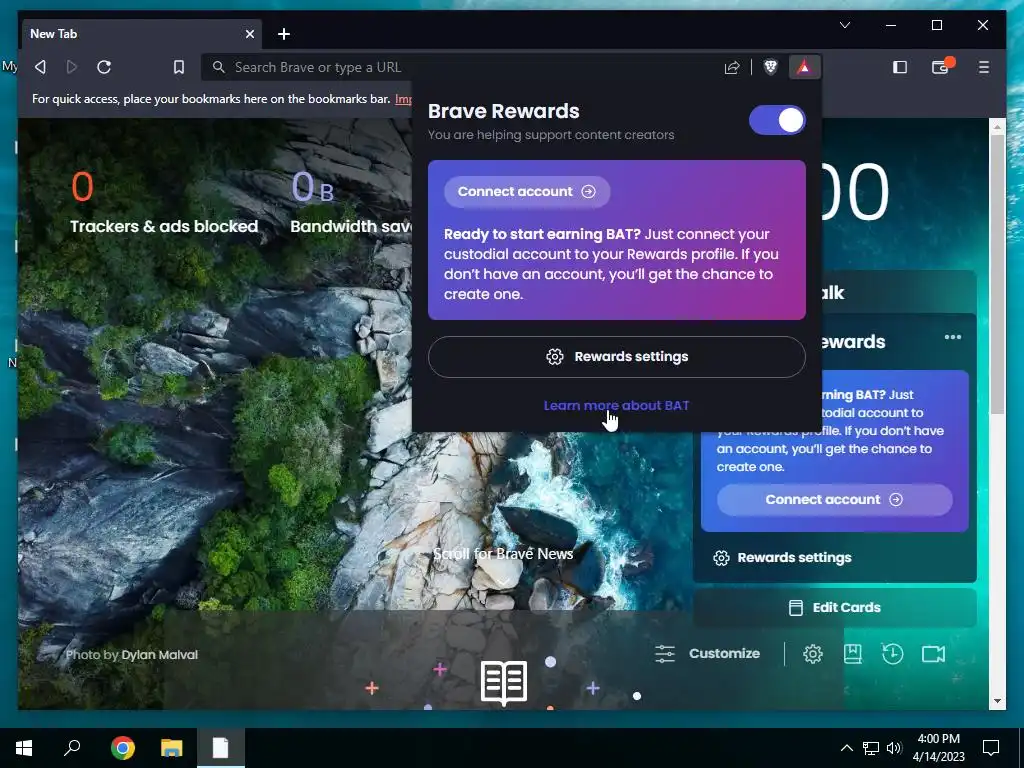This screenshot has height=768, width=1024.
Task: Go back with the browser back arrow
Action: pos(40,67)
